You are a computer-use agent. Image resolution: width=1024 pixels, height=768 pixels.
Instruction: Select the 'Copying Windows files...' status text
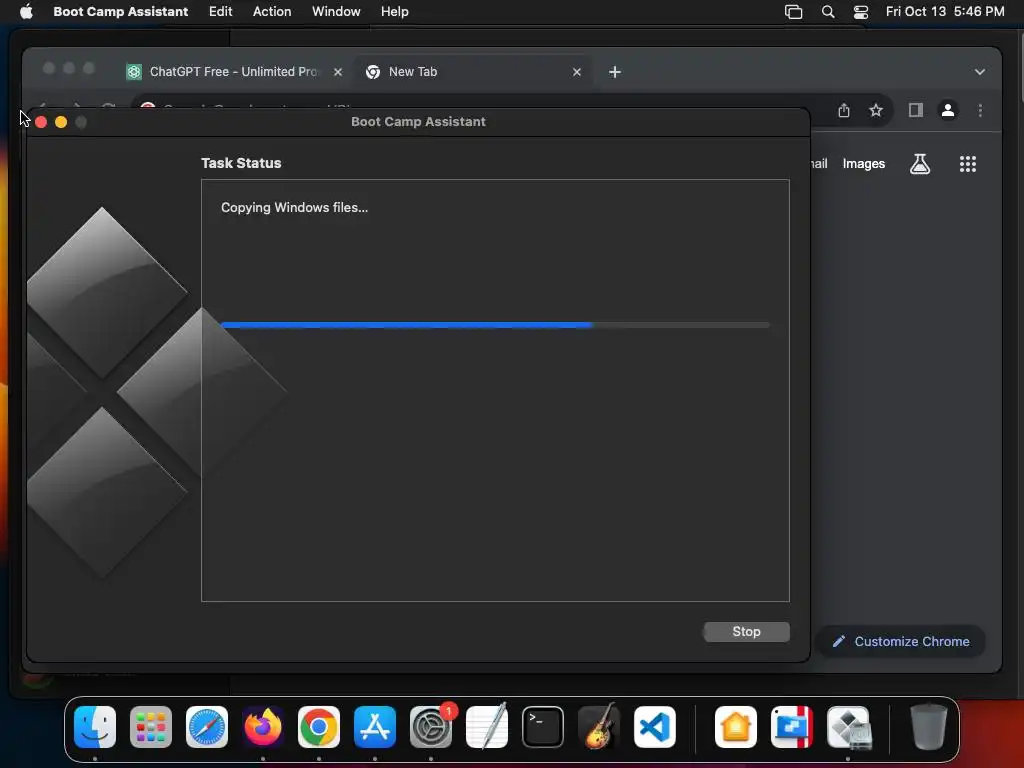(x=295, y=208)
